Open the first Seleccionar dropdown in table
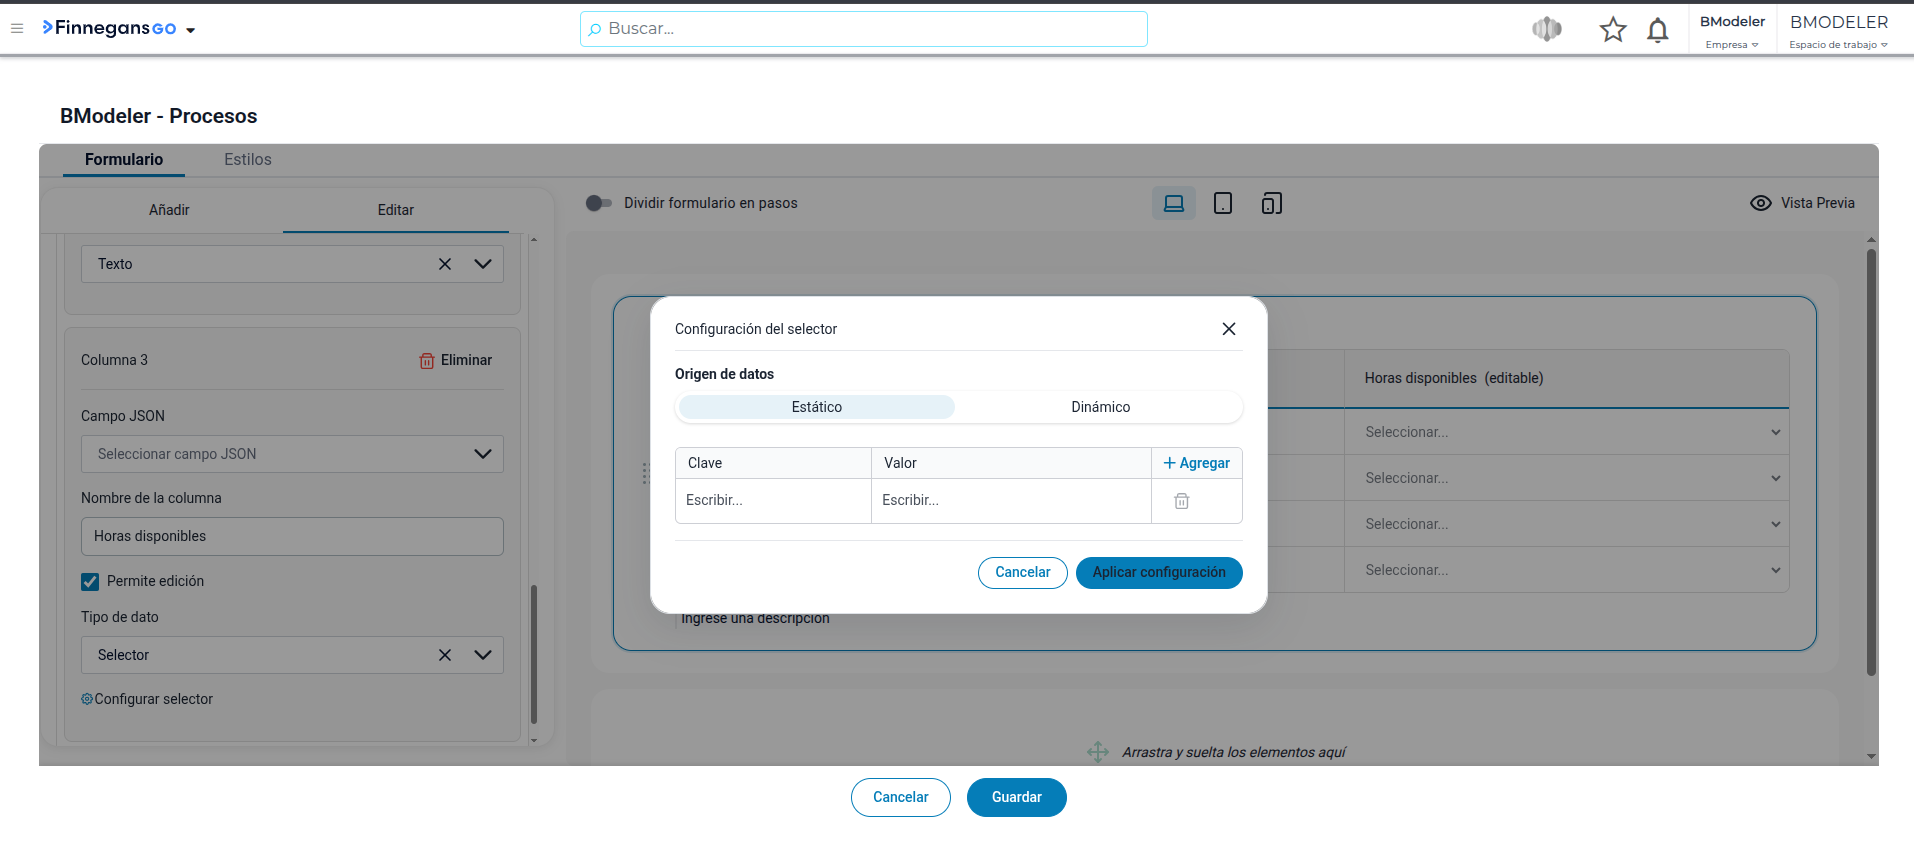Screen dimensions: 1914x856 point(1567,432)
